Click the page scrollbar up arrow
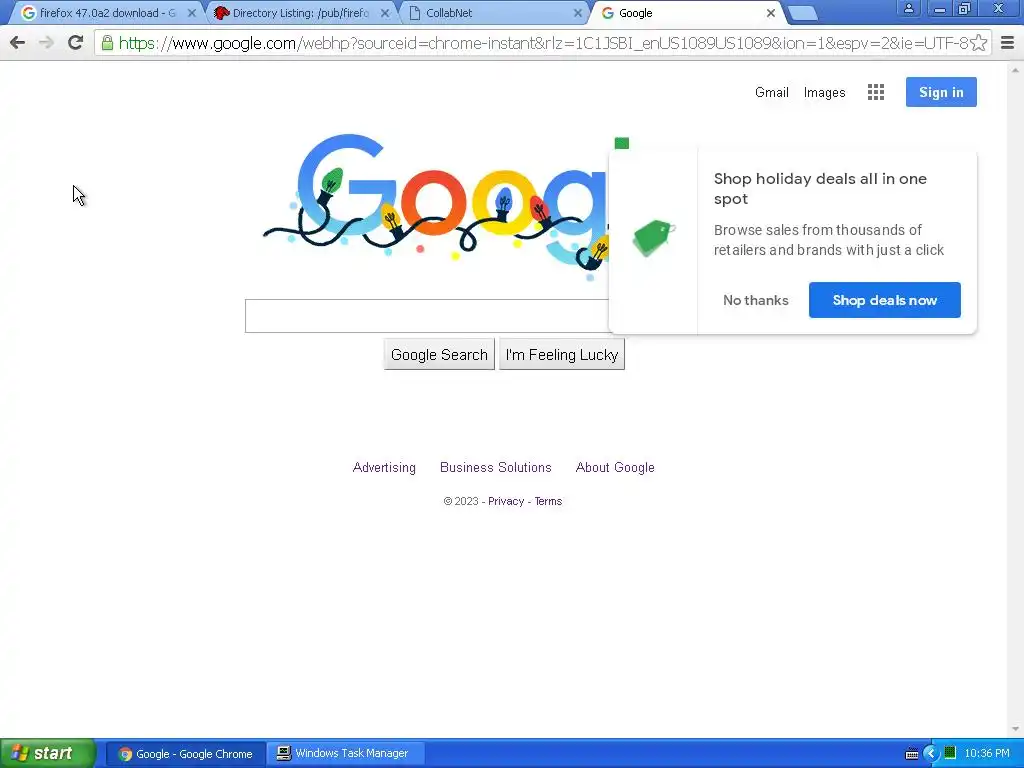Viewport: 1024px width, 768px height. click(1015, 70)
